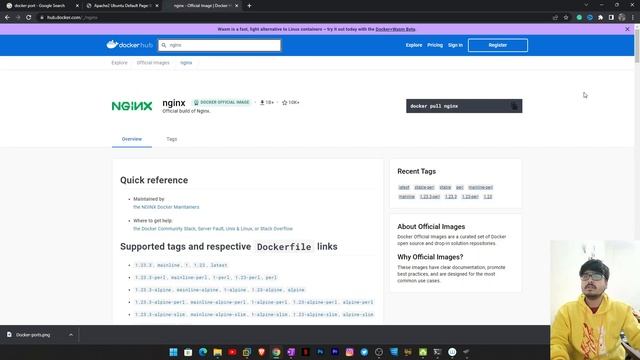Bookmark this page with the star icon
Viewport: 640px width, 360px height.
coord(566,18)
